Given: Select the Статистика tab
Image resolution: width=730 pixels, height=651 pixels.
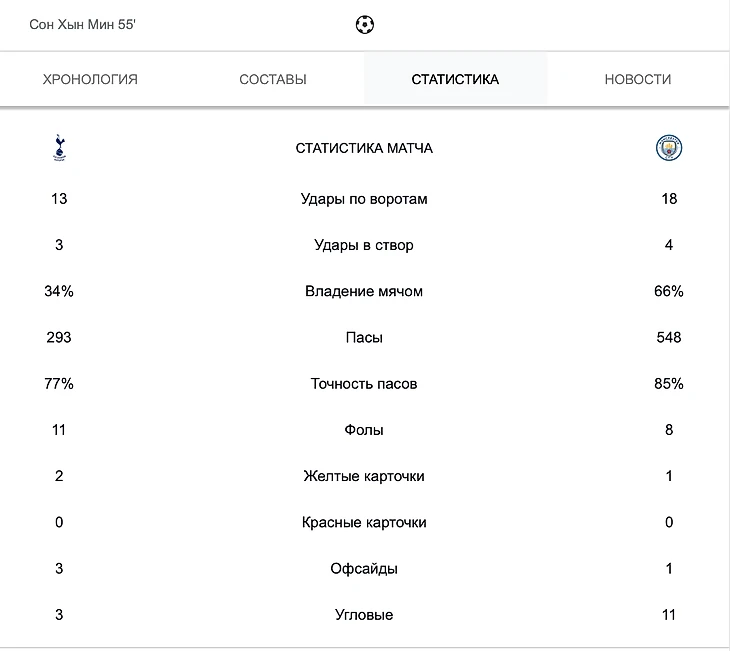Looking at the screenshot, I should click(x=455, y=79).
